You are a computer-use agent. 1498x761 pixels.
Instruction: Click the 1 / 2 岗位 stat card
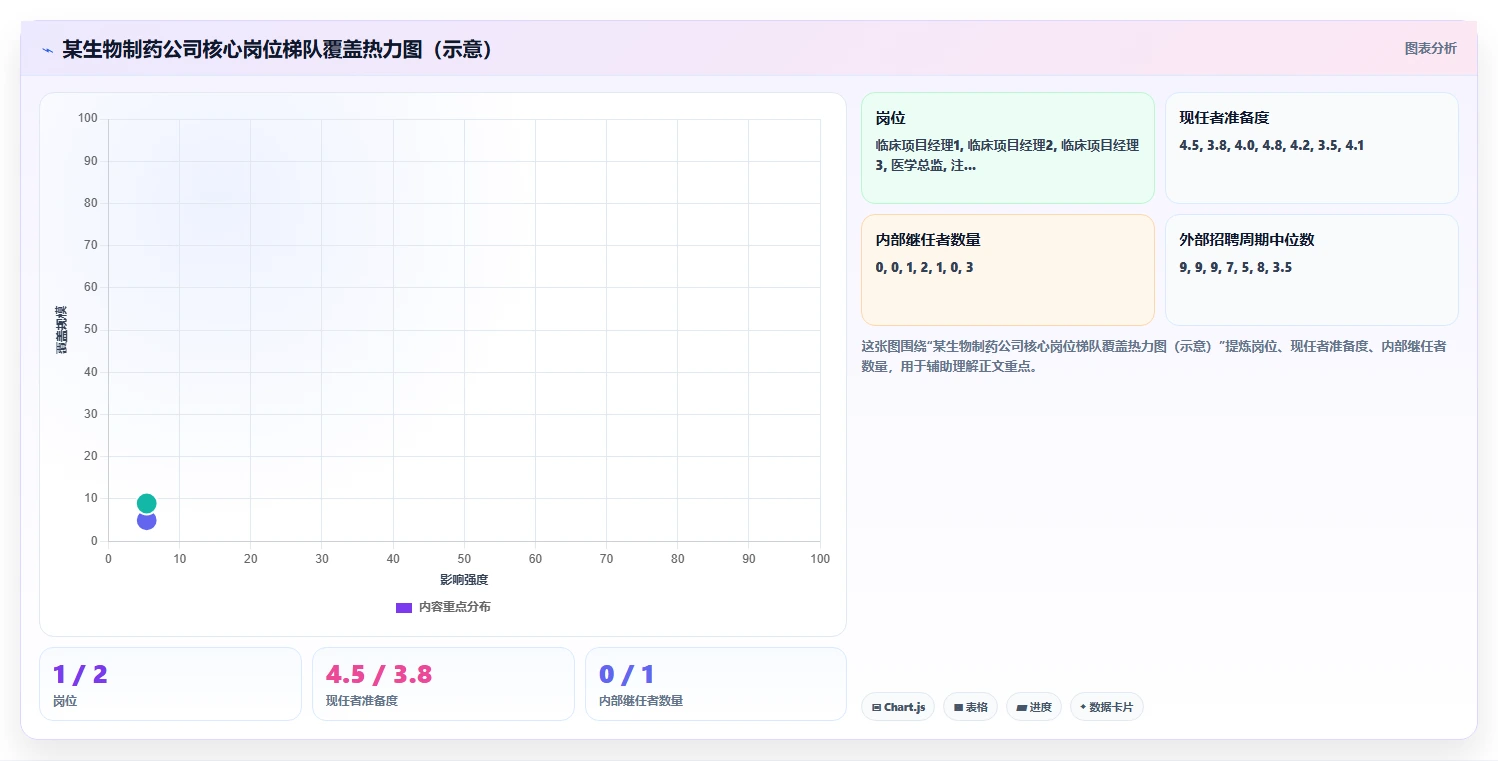click(170, 684)
